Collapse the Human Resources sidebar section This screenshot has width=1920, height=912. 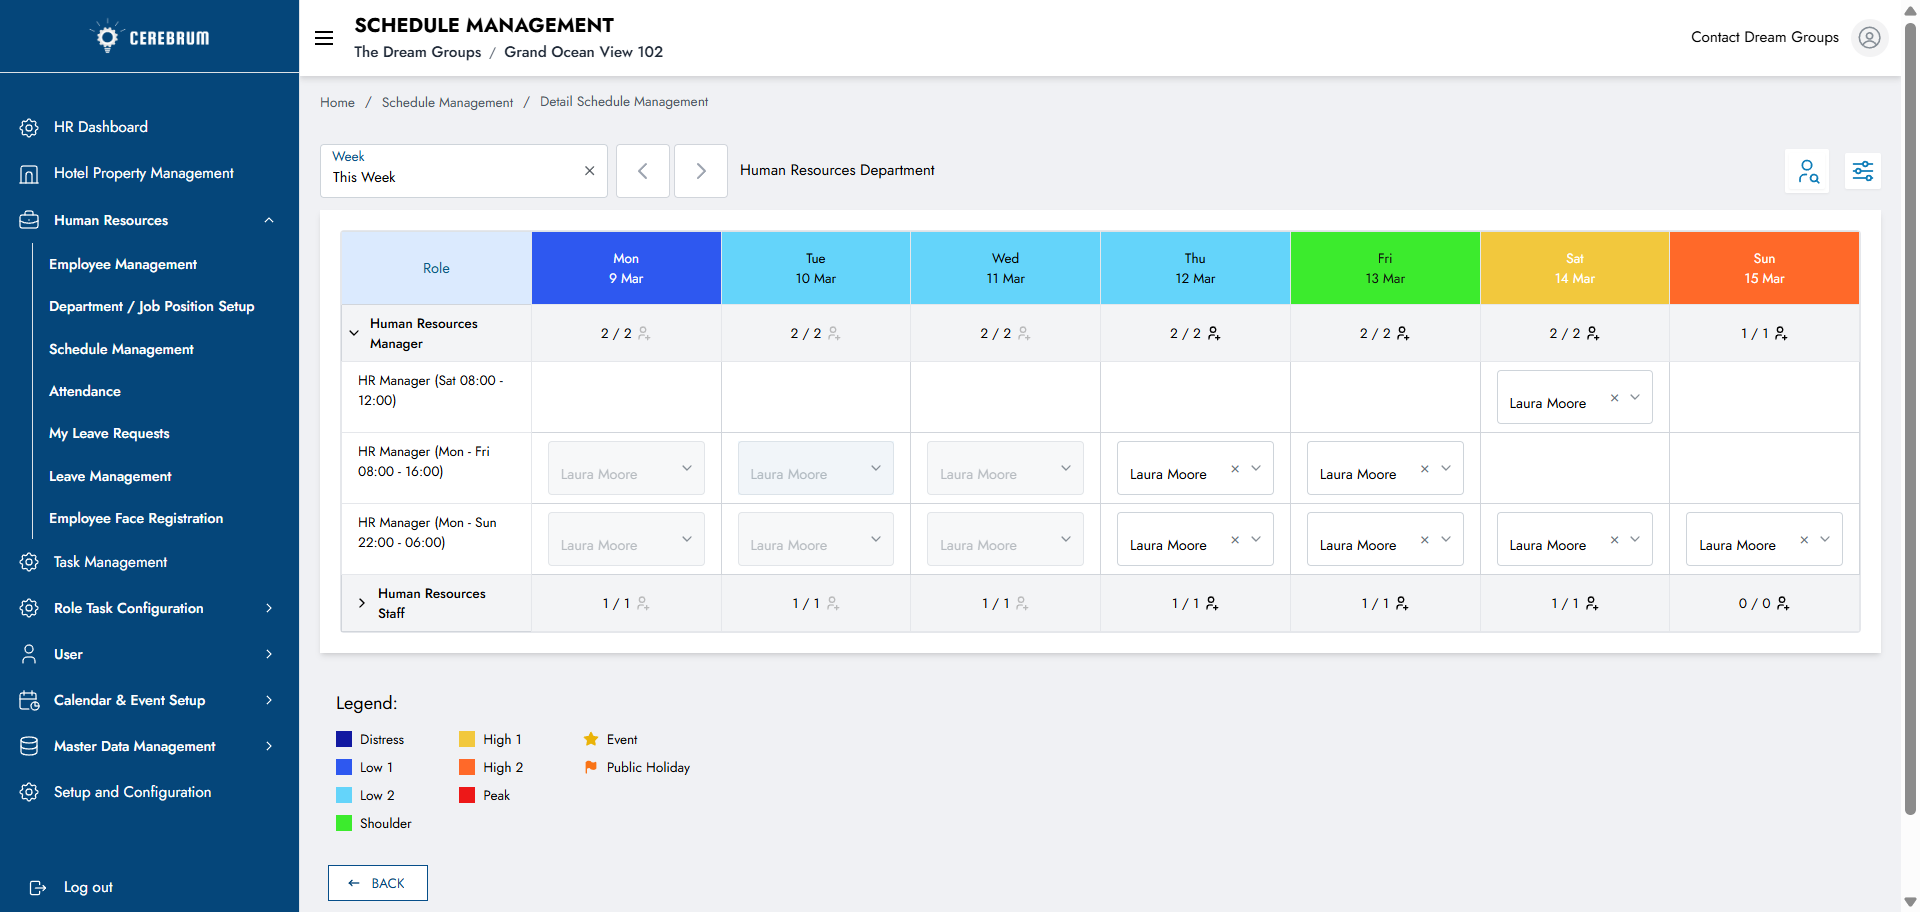tap(269, 220)
